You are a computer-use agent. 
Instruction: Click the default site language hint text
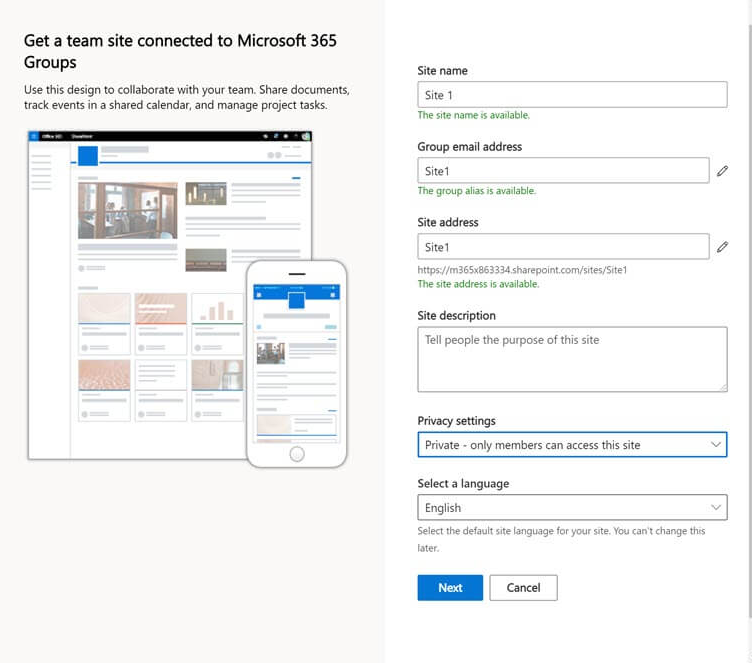(561, 539)
